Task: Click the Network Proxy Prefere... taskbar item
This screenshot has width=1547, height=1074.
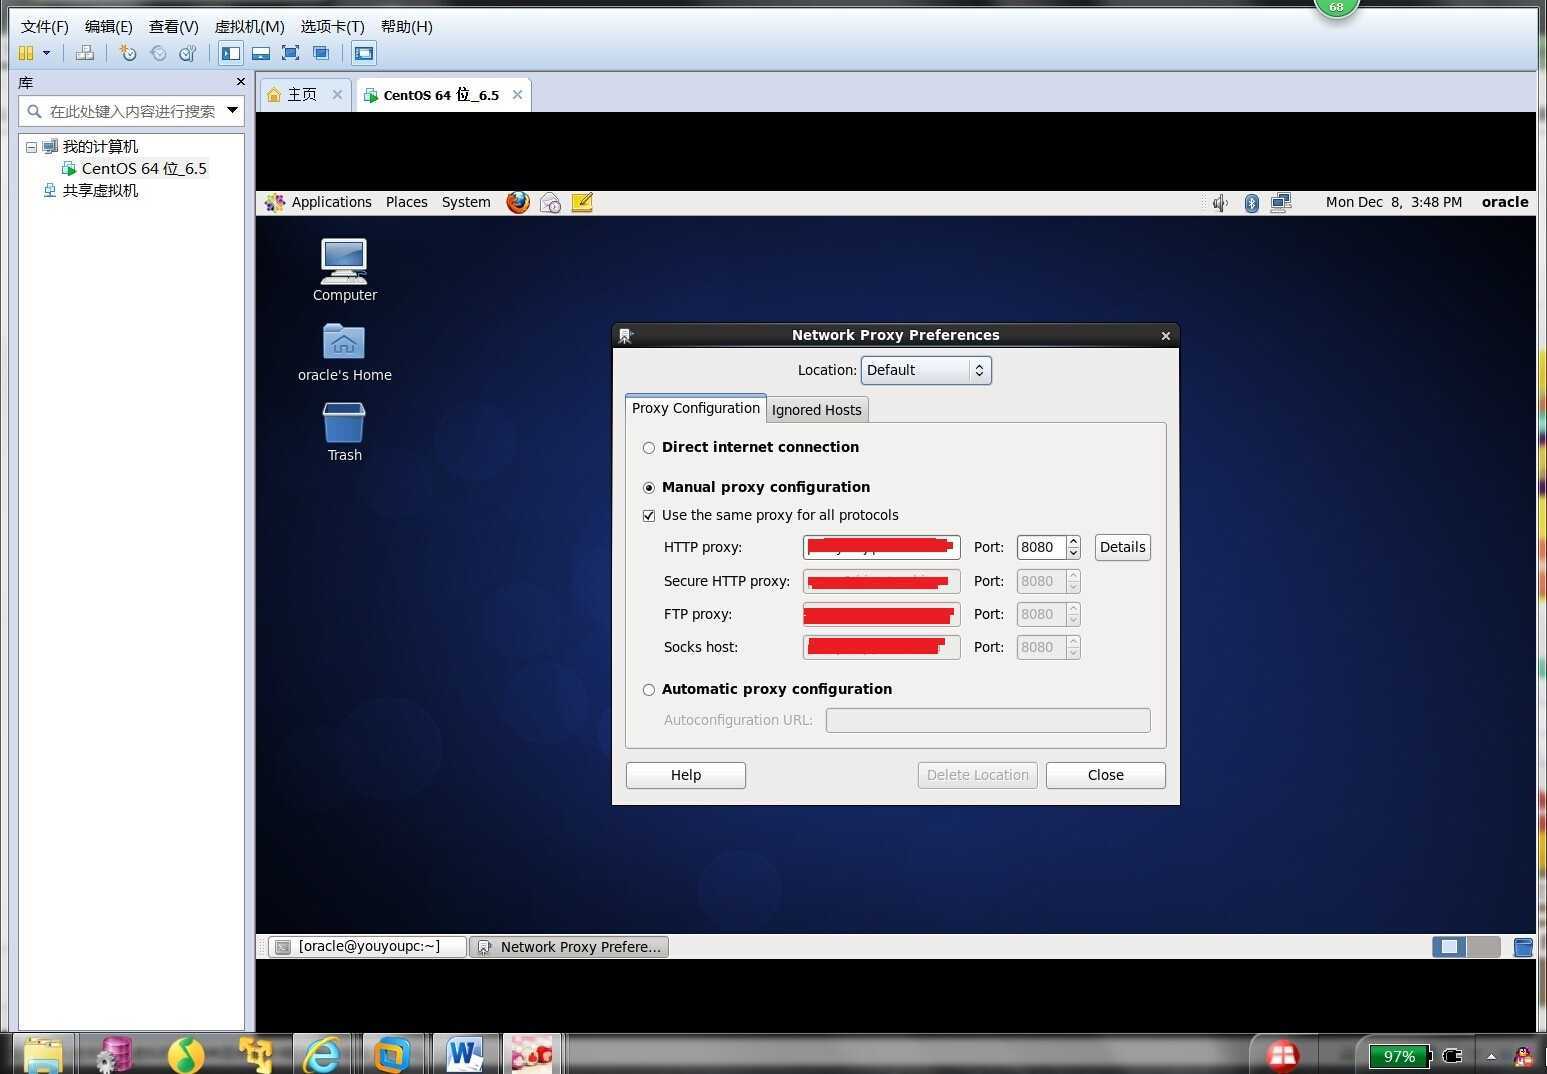Action: (x=569, y=946)
